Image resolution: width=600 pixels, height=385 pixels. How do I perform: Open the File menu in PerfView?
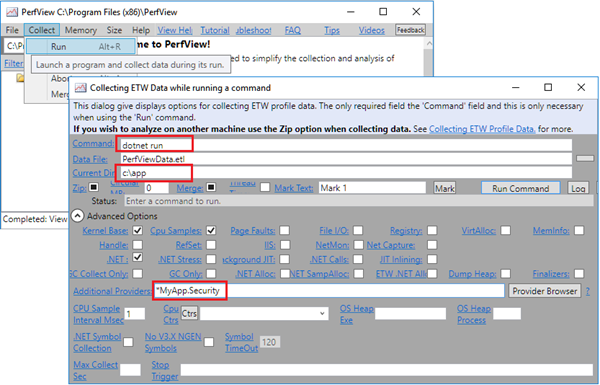[12, 30]
